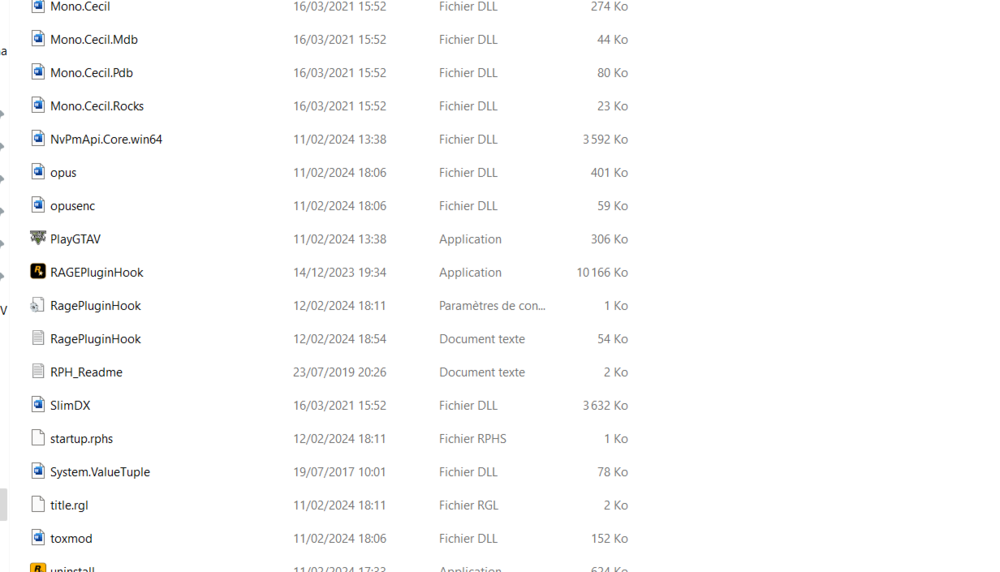The height and width of the screenshot is (572, 1000).
Task: Click the System.ValueTuple file name
Action: click(100, 471)
